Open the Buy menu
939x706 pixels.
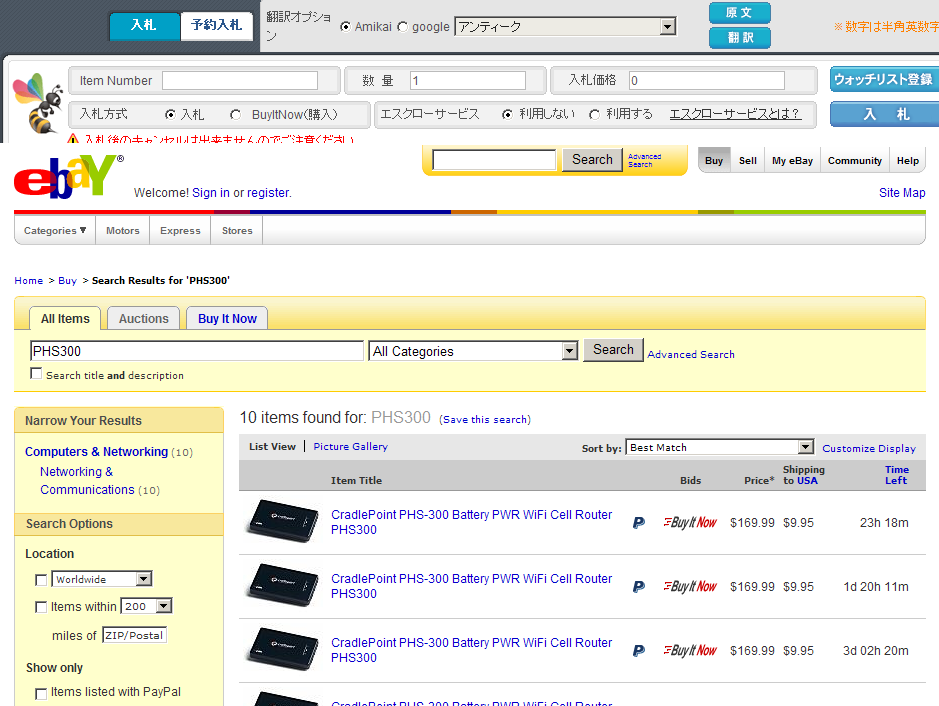714,160
